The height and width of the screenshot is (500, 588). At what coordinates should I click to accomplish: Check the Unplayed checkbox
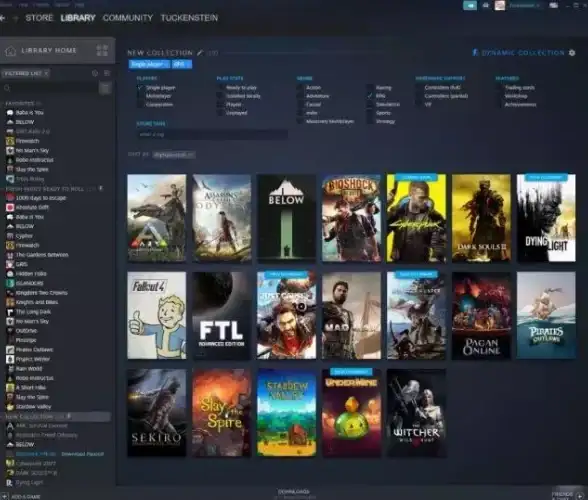click(220, 113)
